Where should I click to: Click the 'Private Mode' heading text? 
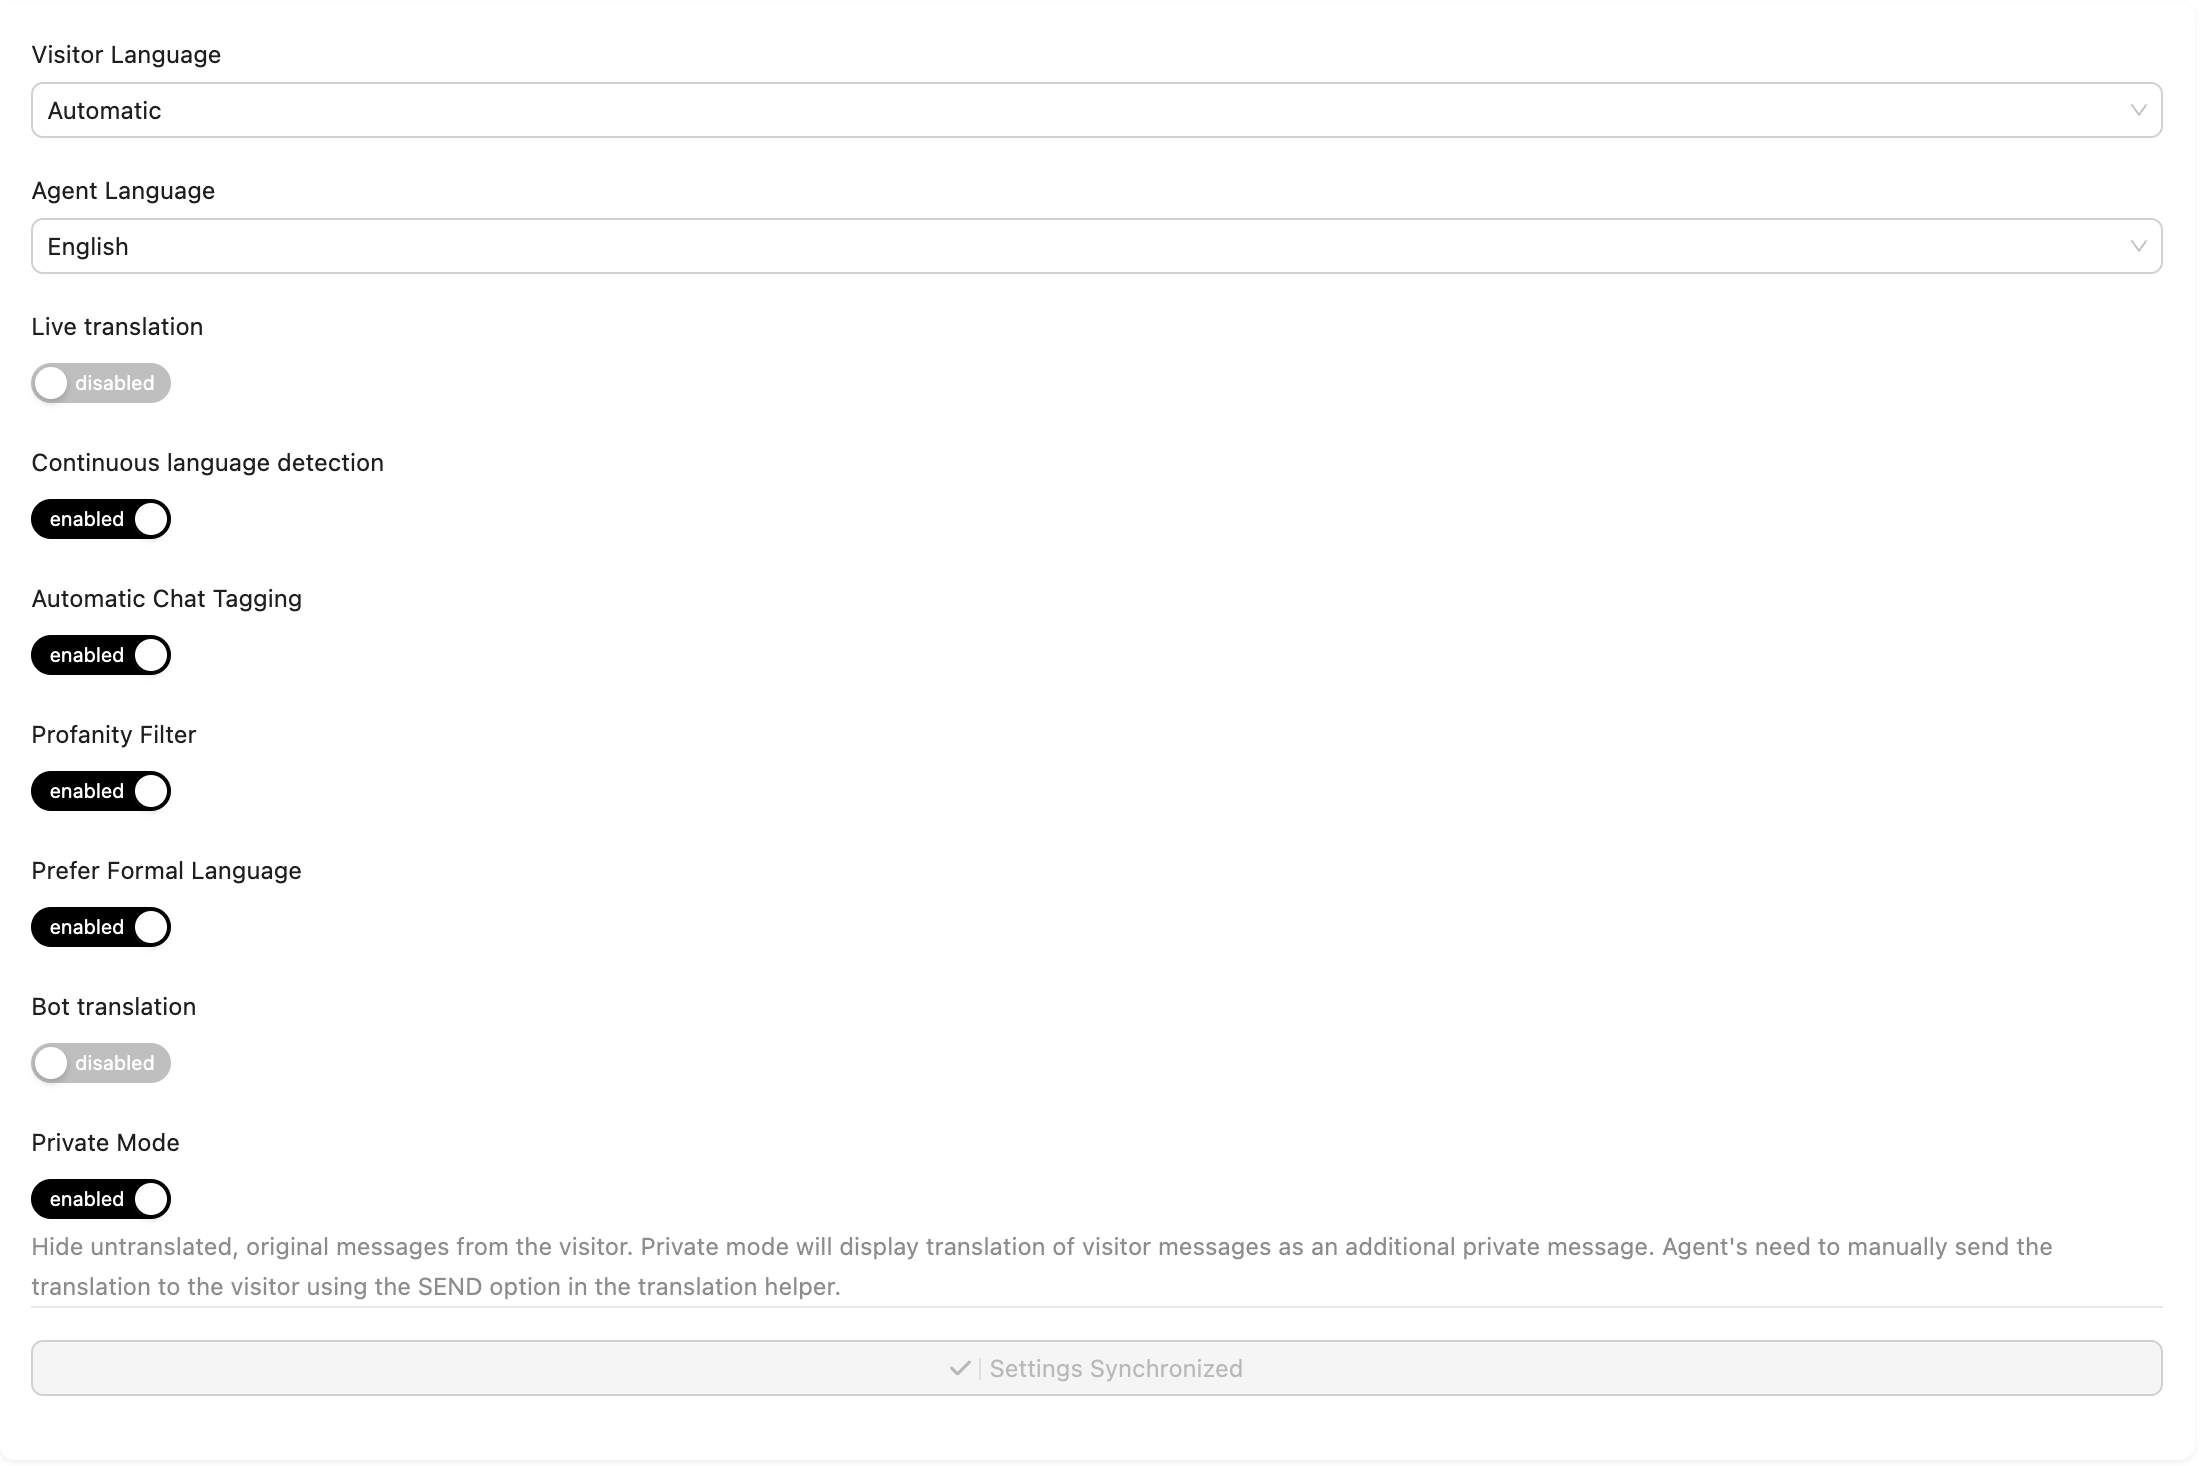pos(105,1143)
